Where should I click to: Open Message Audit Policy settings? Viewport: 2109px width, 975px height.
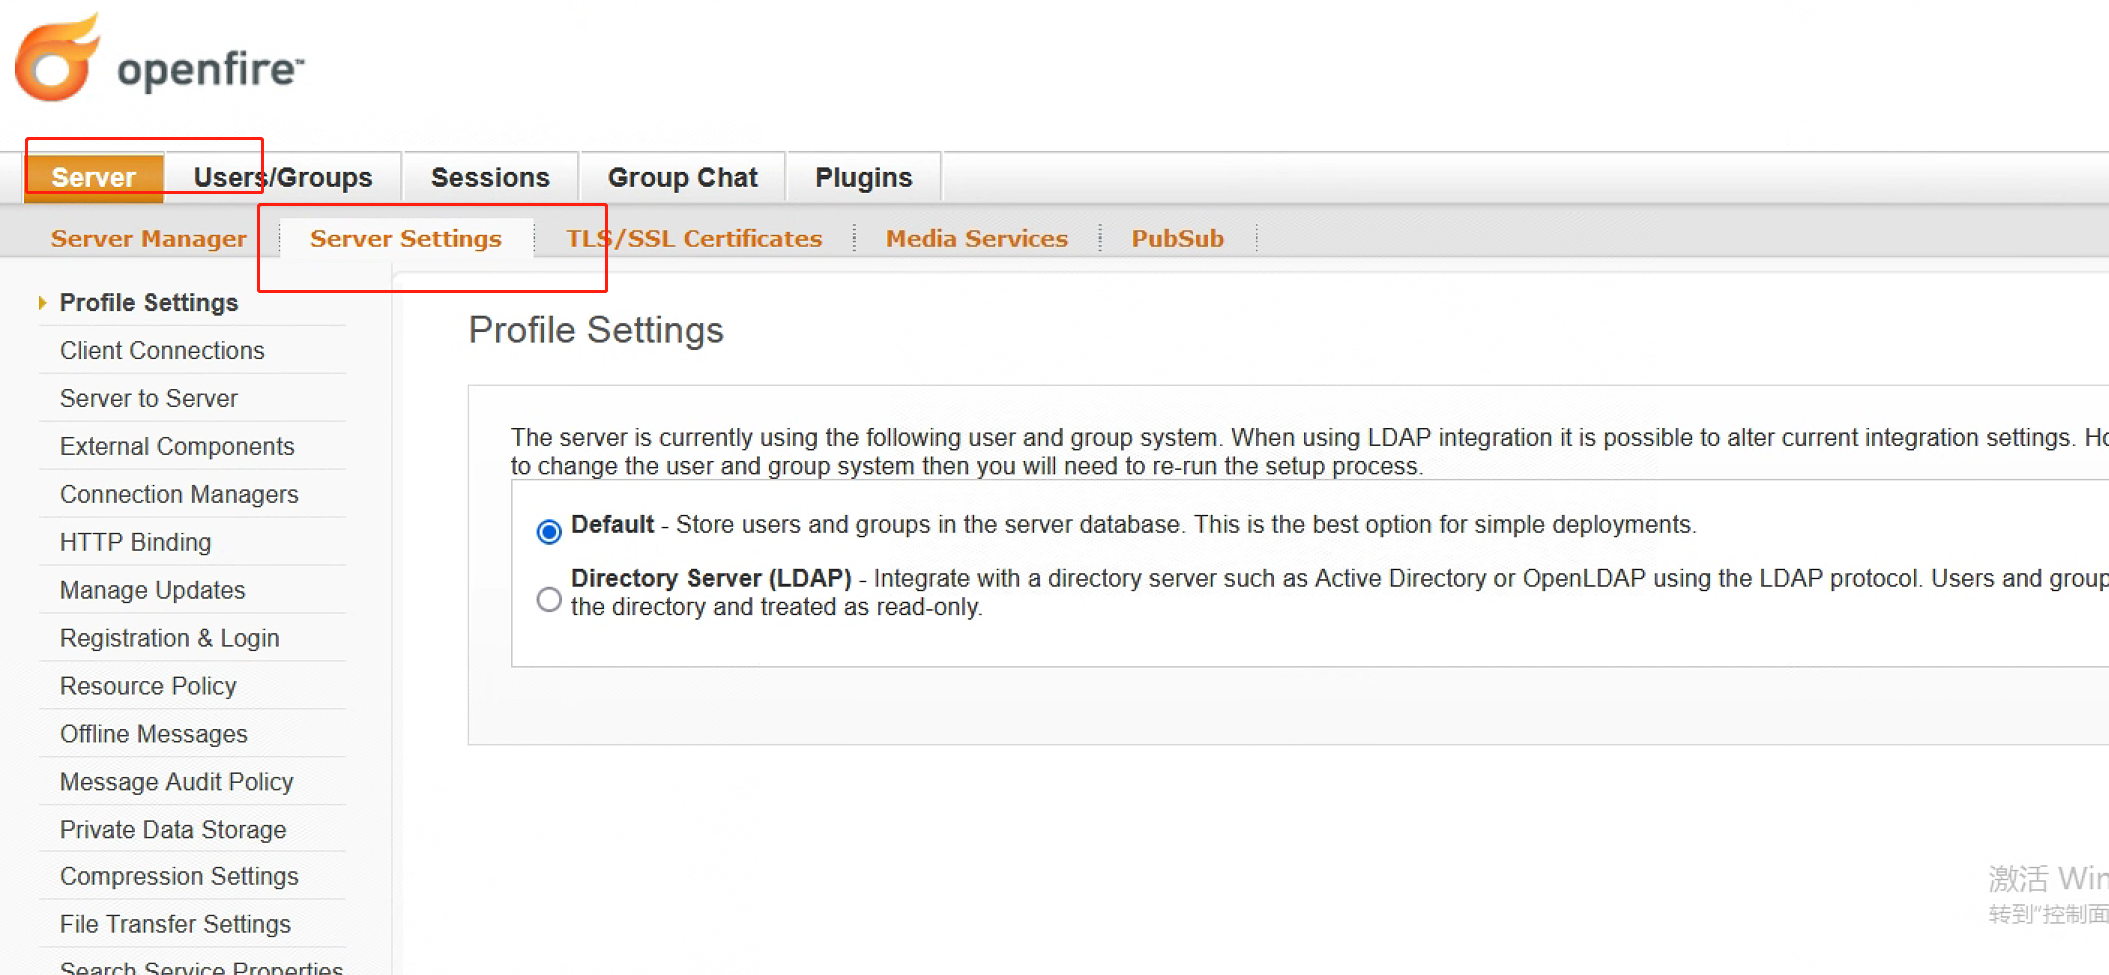[177, 782]
